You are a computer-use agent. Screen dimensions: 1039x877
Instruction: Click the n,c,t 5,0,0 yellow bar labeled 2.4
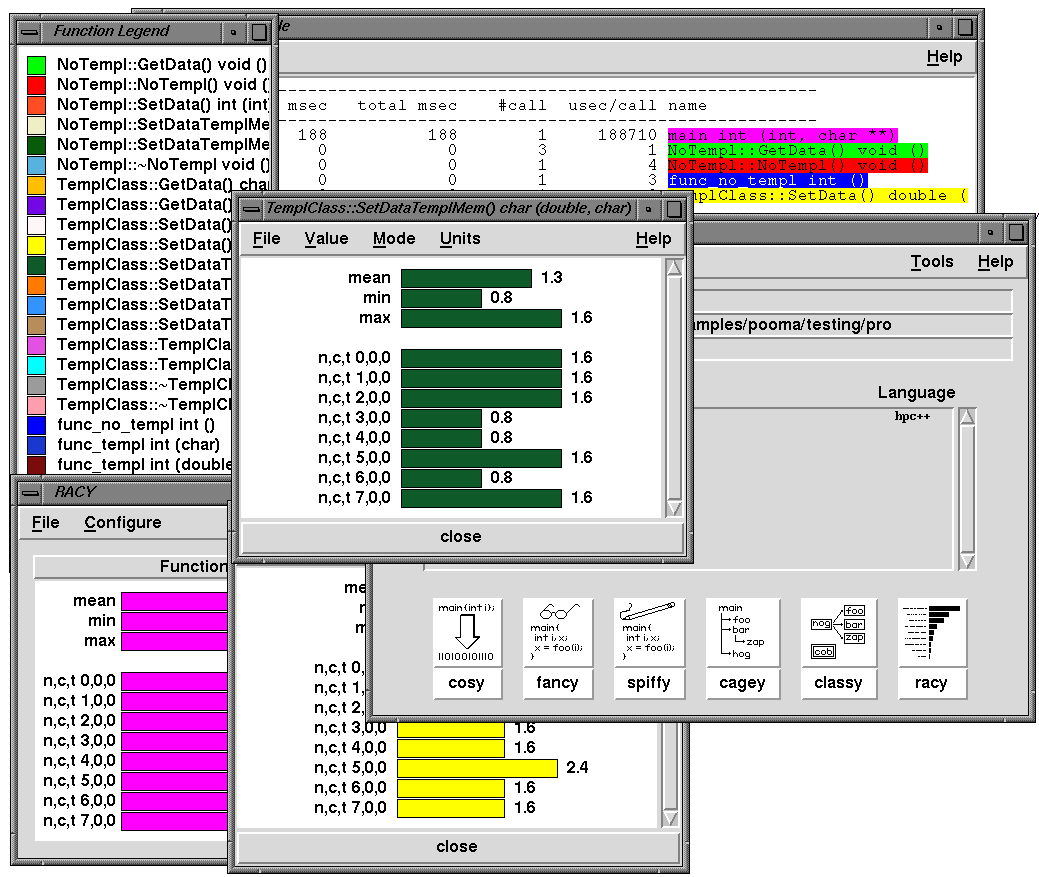pyautogui.click(x=478, y=768)
